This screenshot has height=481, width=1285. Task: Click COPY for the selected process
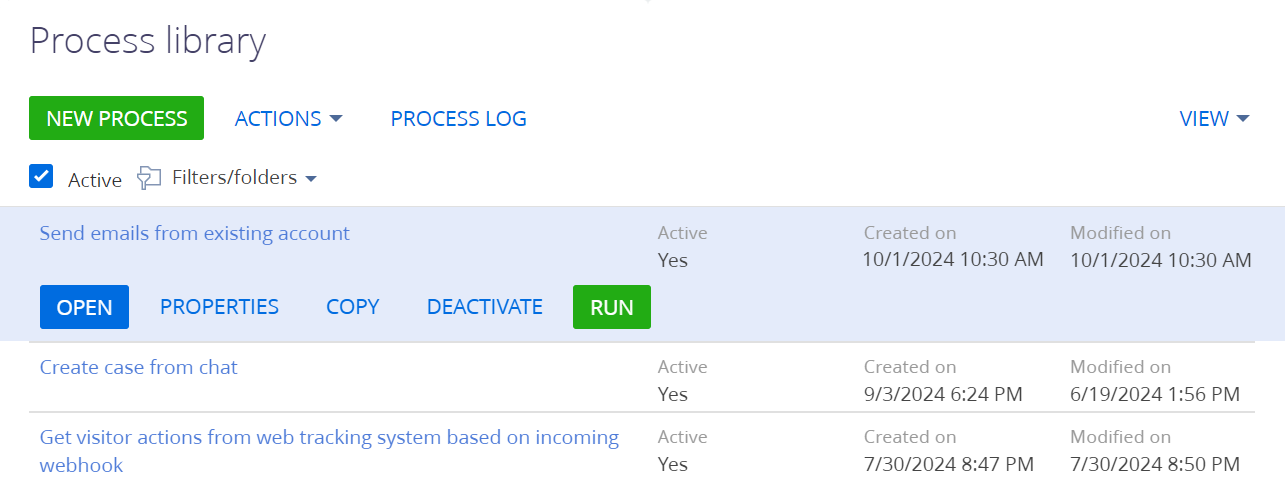coord(353,307)
